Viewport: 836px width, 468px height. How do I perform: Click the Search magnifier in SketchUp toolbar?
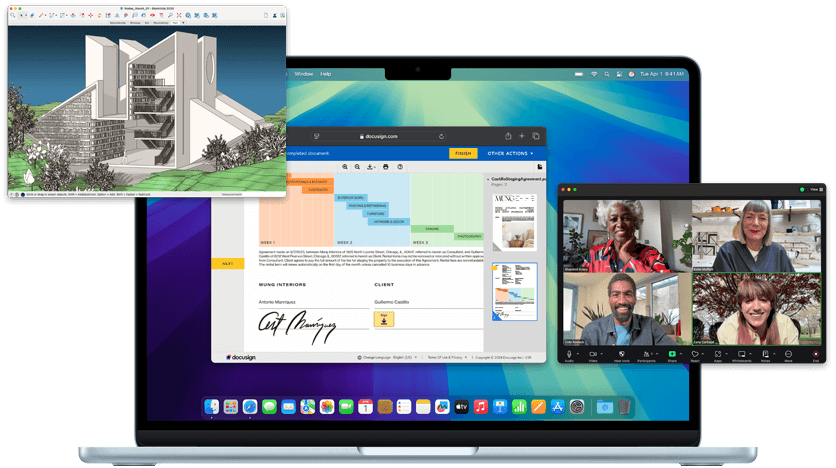13,15
